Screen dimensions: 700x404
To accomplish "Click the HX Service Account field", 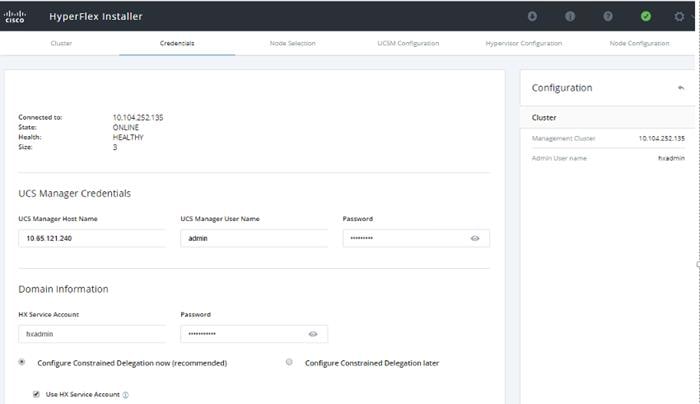I will [92, 334].
